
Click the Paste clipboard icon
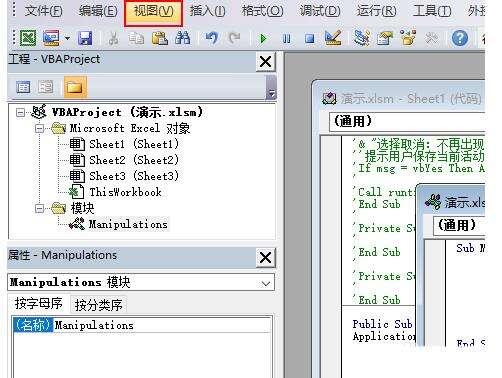coord(160,38)
